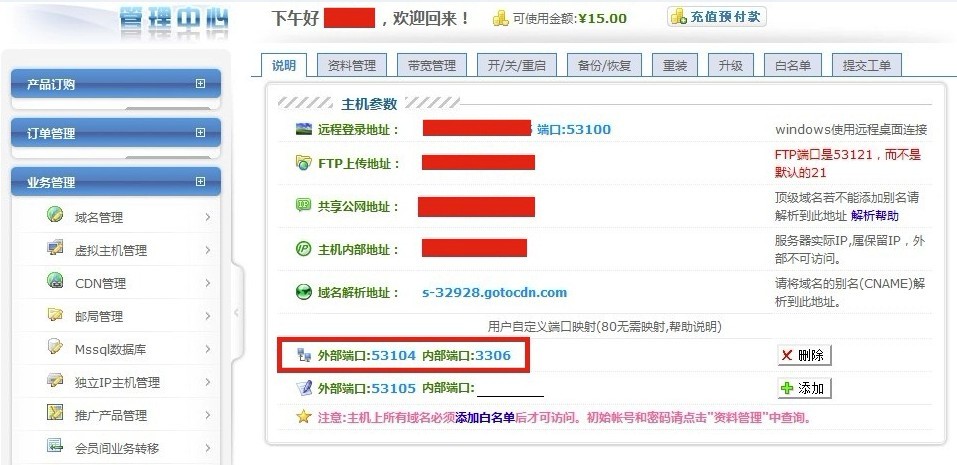Click the 邮局管理 mail icon
This screenshot has width=957, height=465.
tap(55, 314)
